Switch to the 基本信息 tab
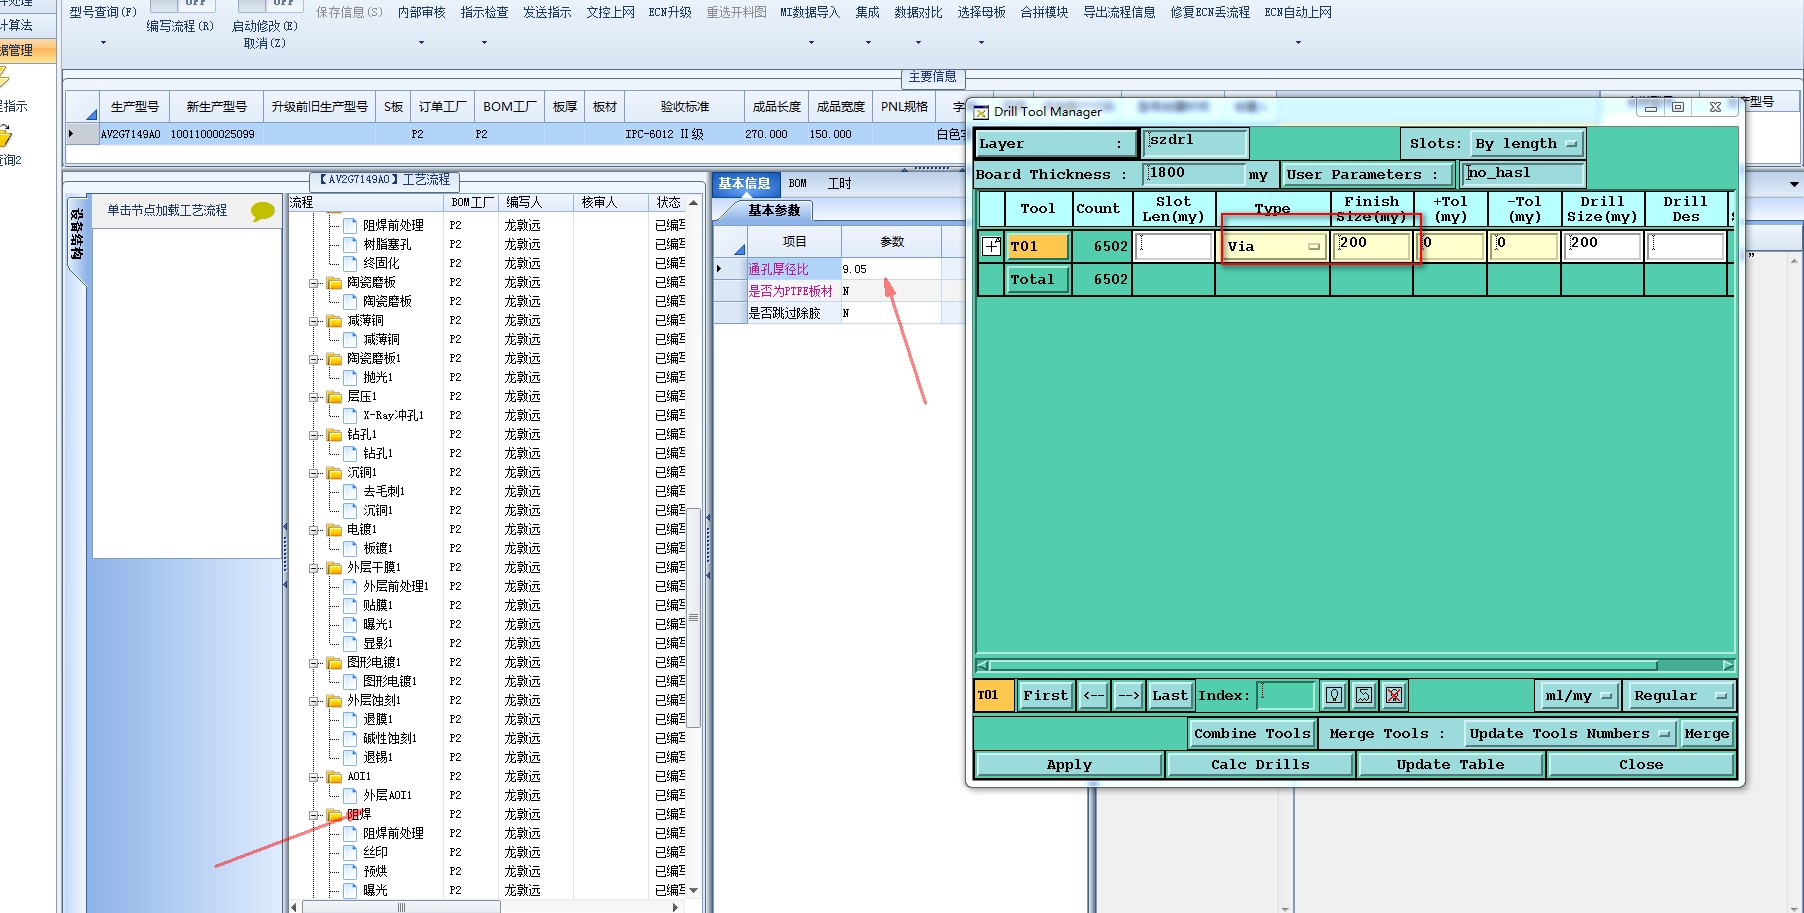The image size is (1804, 913). pos(744,184)
